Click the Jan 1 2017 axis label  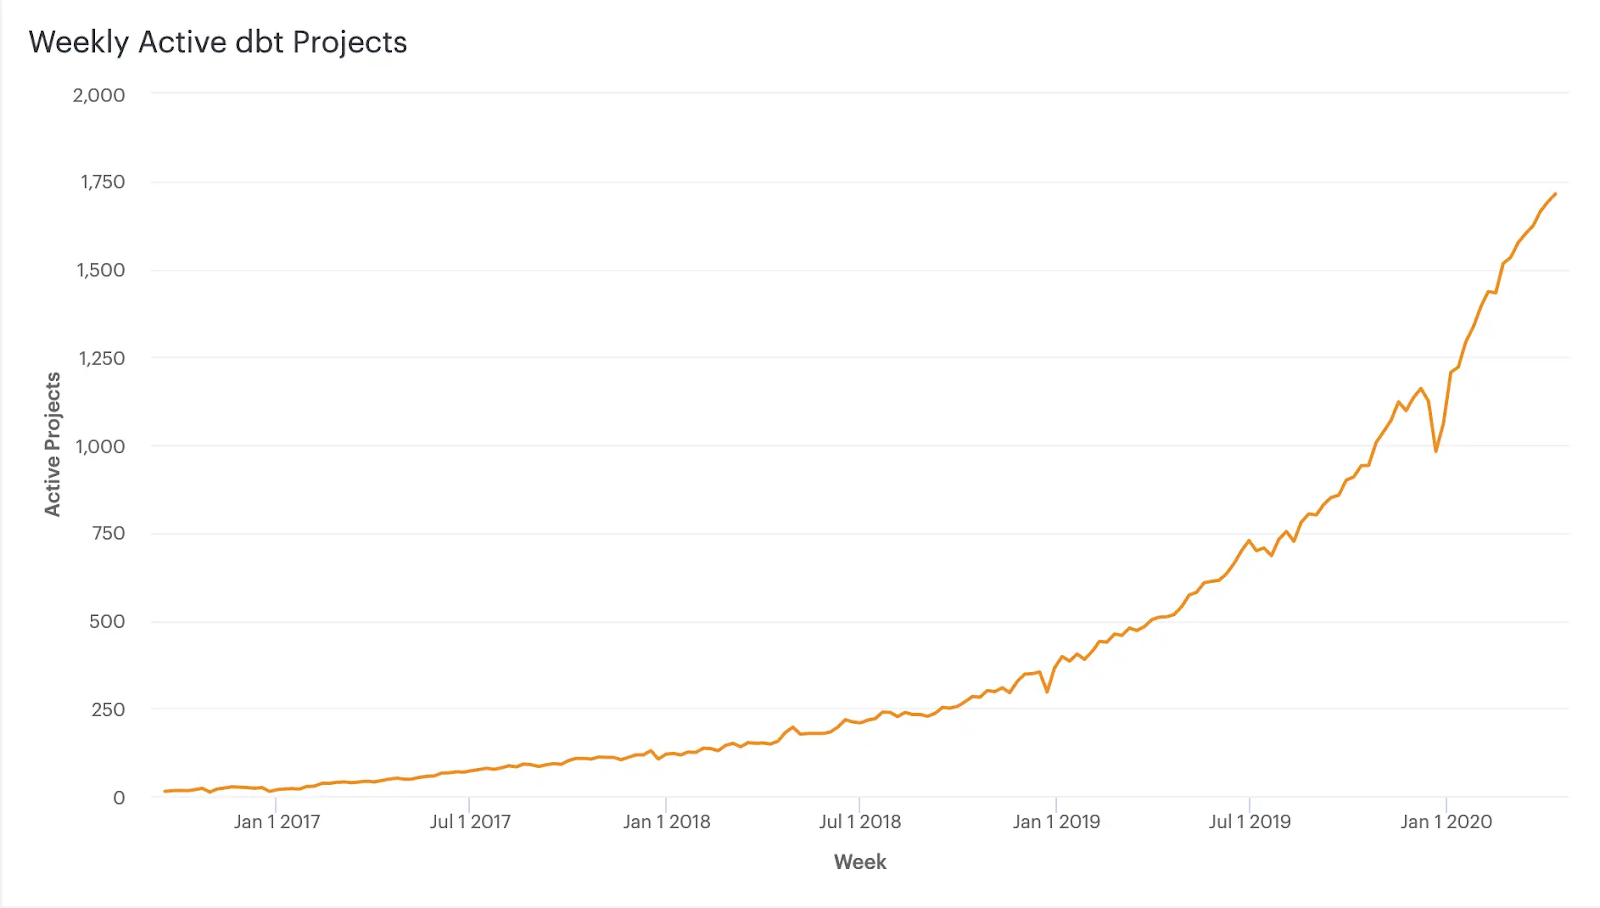coord(277,822)
